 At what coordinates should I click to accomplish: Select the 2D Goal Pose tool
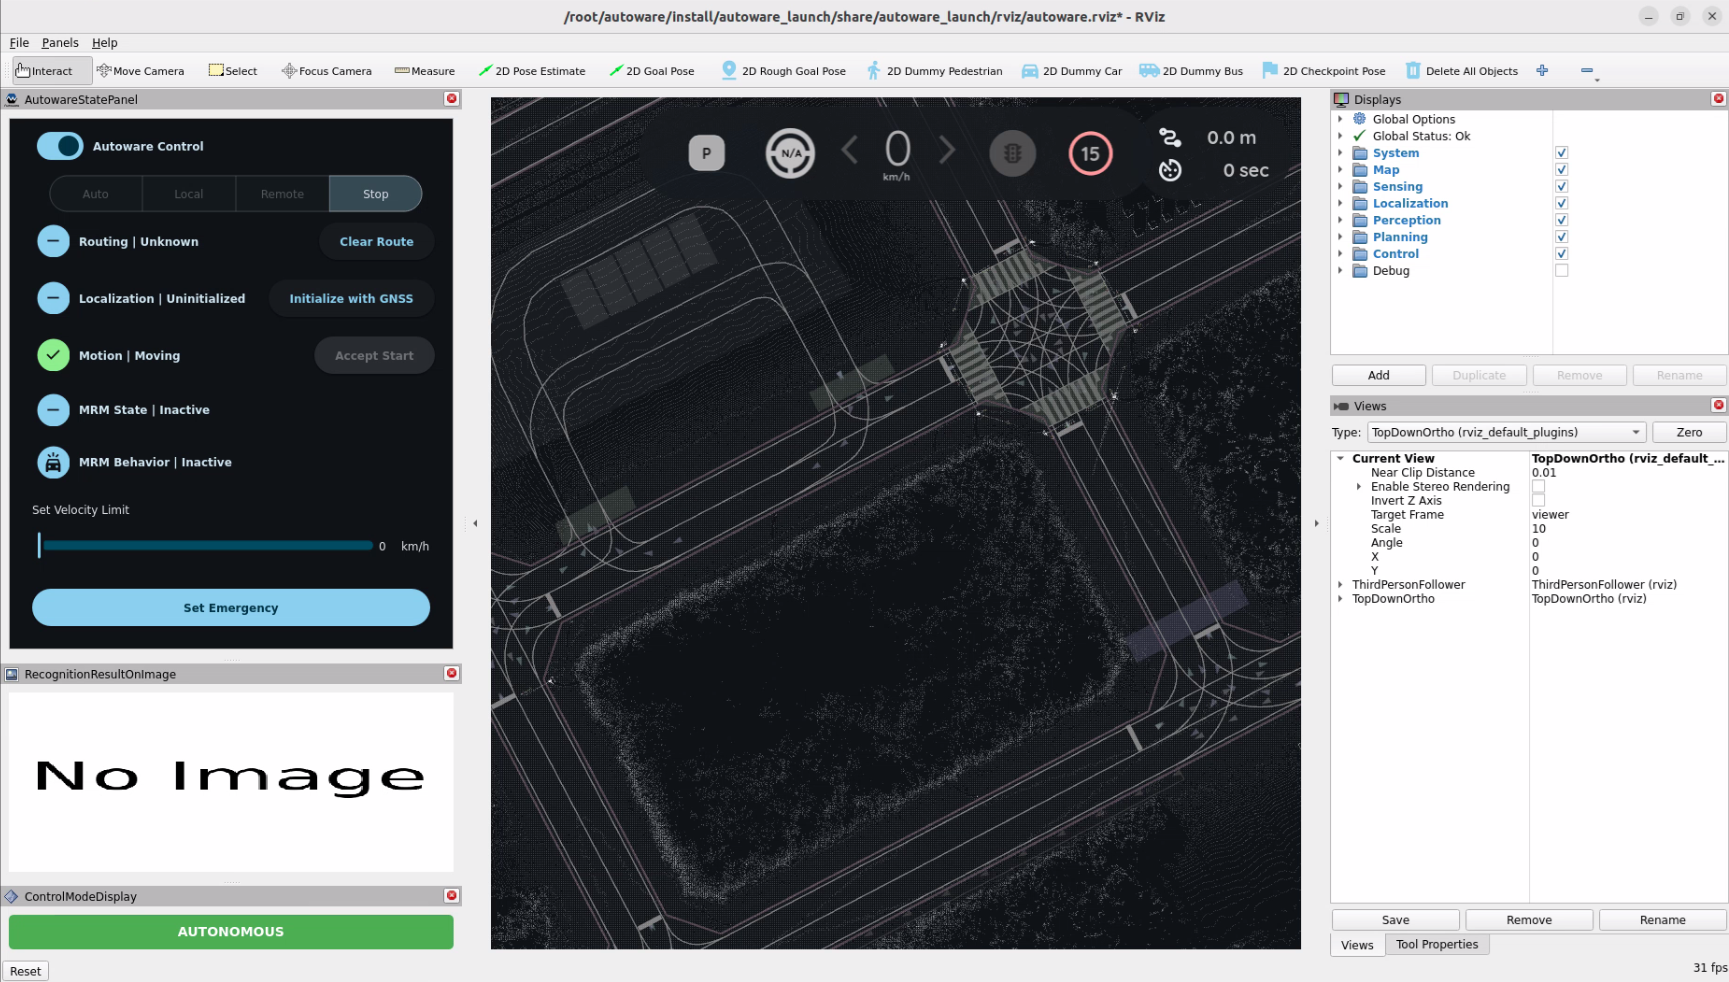(651, 71)
